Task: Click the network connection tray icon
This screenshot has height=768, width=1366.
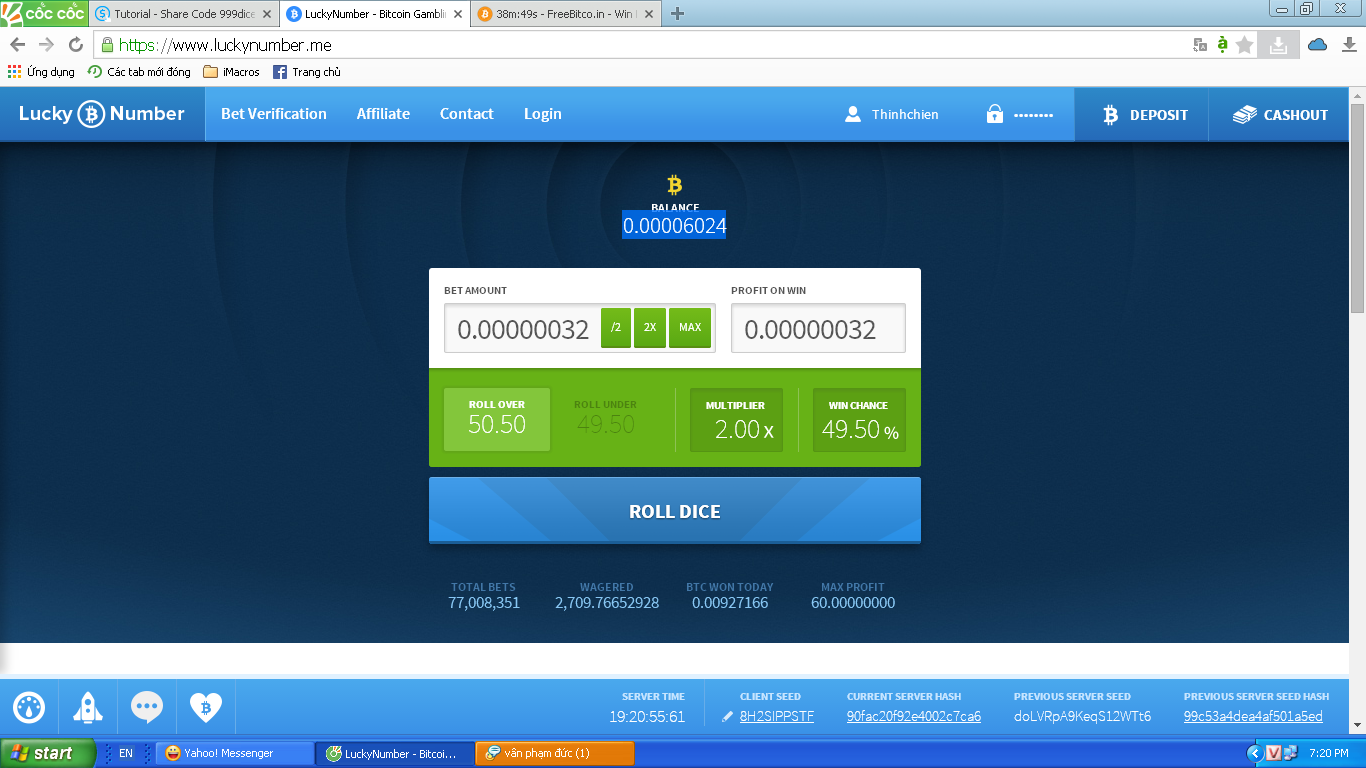Action: pos(1290,753)
